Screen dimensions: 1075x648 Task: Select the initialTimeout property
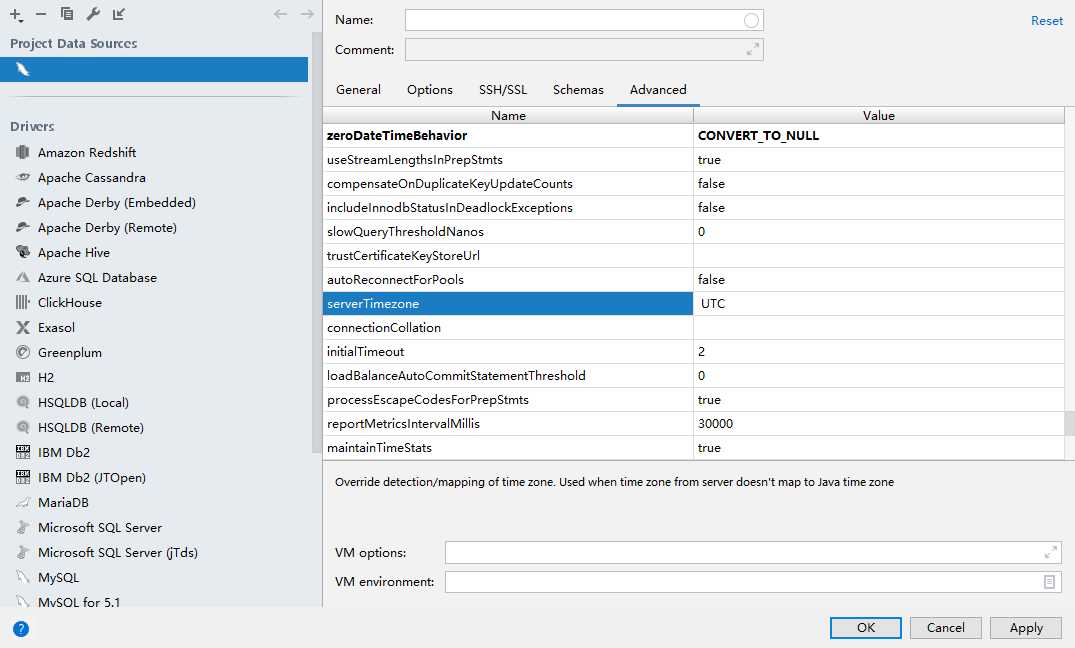point(508,352)
